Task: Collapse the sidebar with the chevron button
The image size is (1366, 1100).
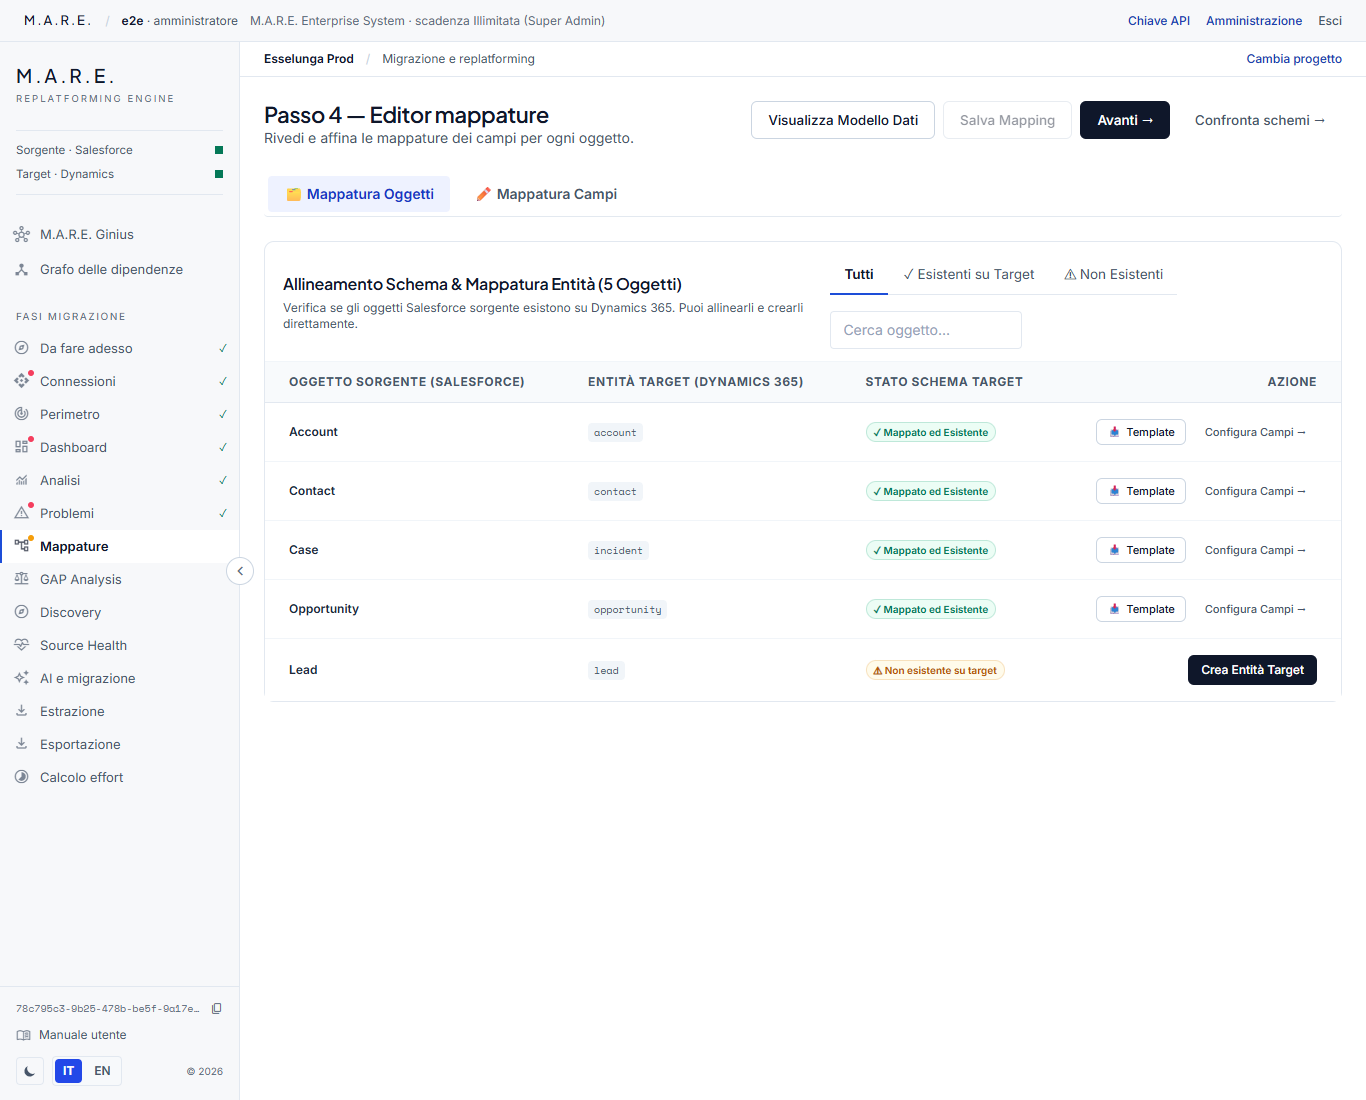Action: [240, 571]
